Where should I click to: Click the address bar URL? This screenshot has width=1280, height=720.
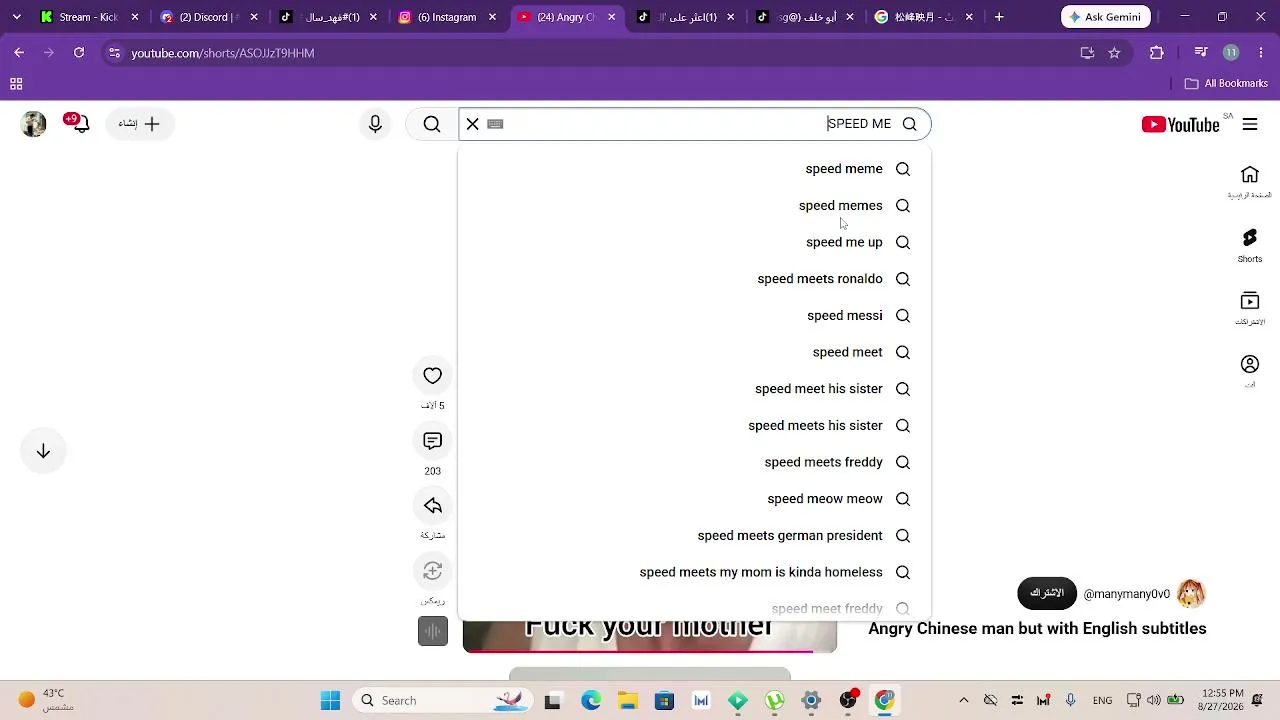(222, 53)
